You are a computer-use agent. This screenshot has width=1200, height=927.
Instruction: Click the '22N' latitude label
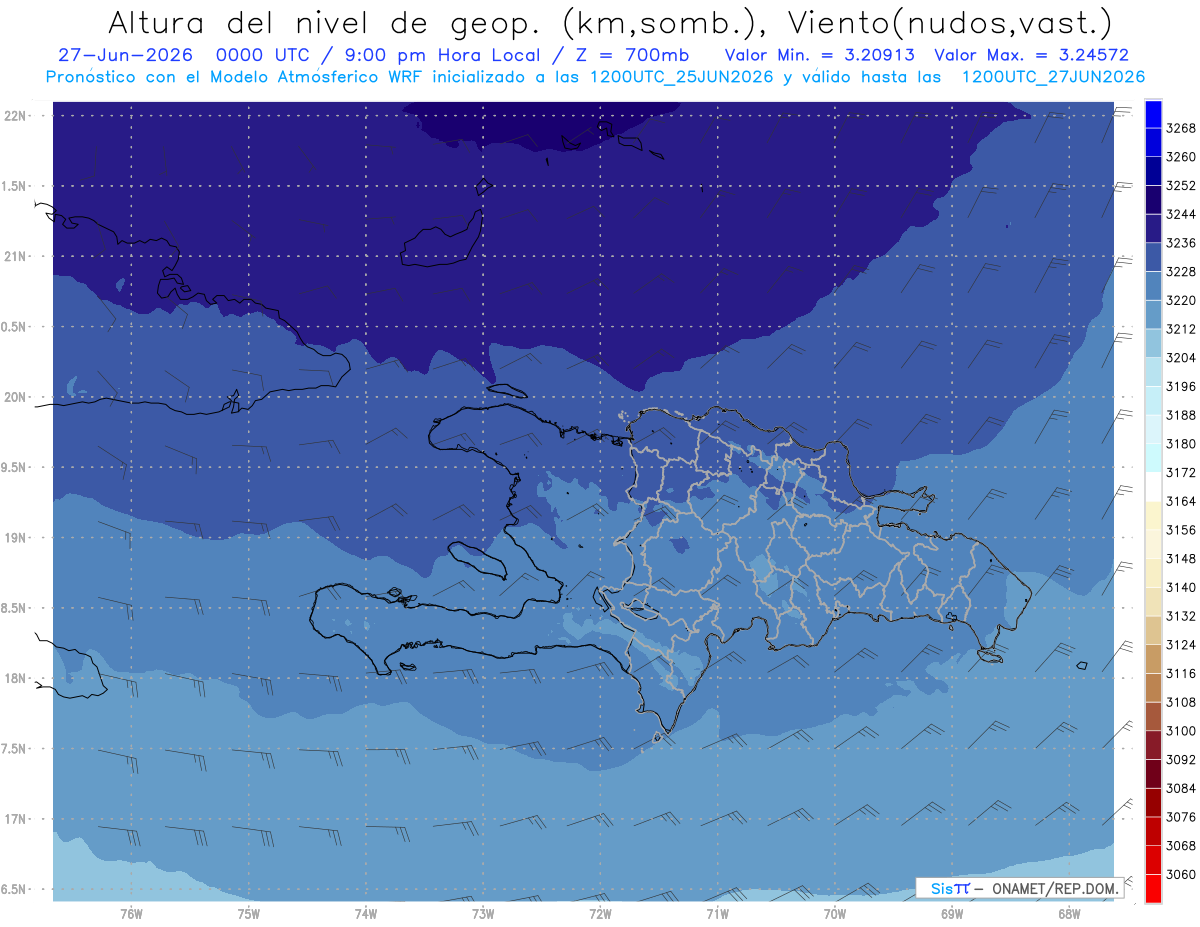tap(15, 116)
